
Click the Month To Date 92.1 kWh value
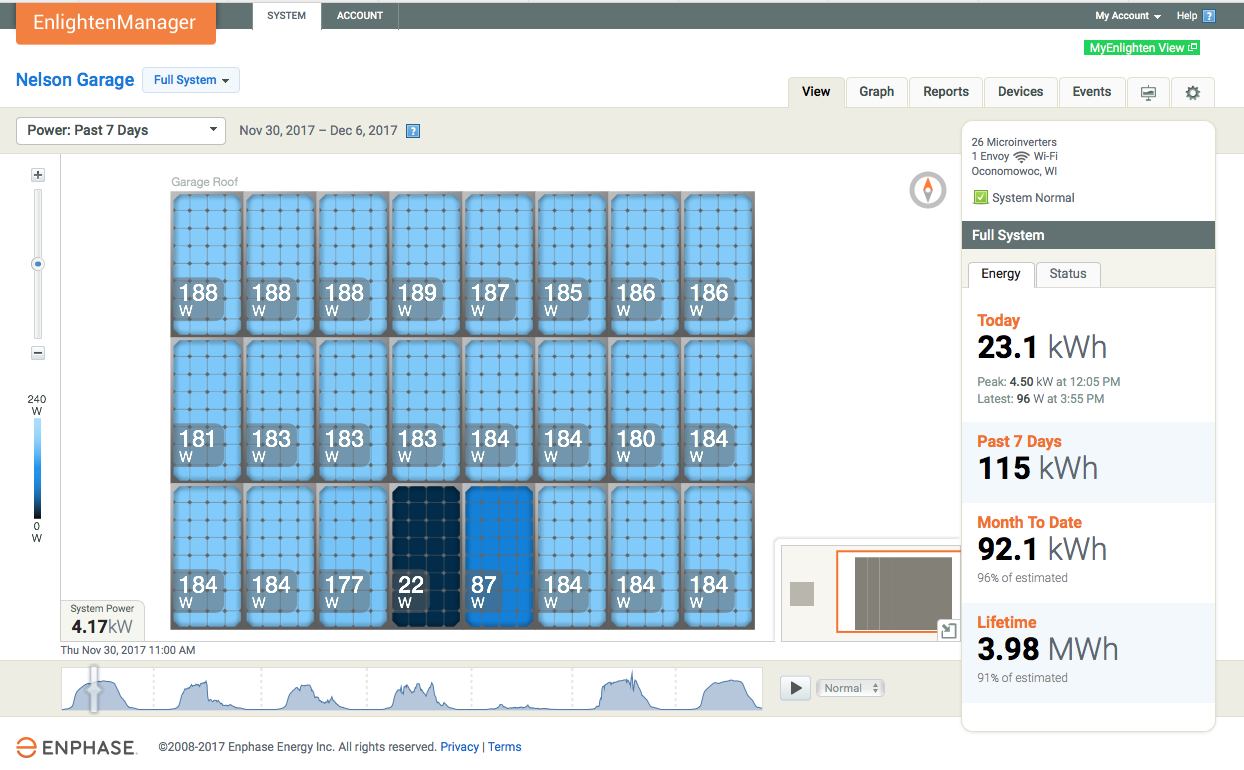(1042, 549)
